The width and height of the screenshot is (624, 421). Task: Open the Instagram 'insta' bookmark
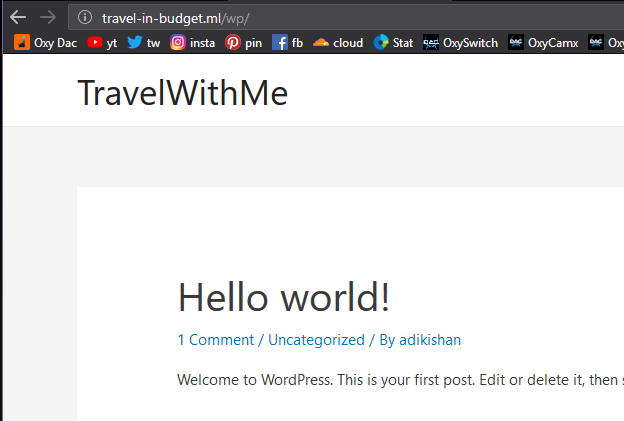pyautogui.click(x=192, y=42)
